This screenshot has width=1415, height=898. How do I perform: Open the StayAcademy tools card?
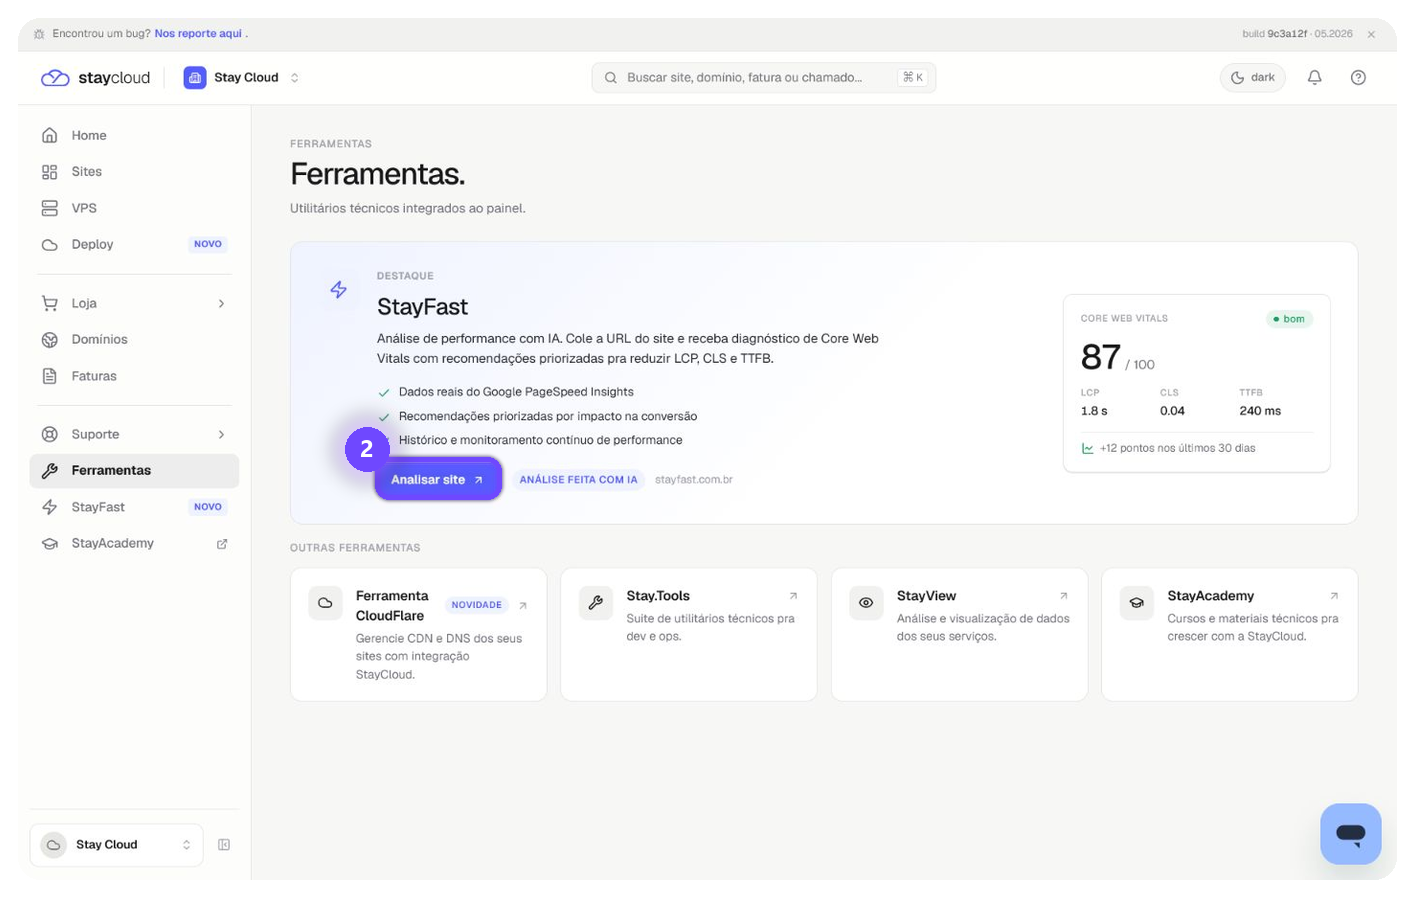[1229, 635]
